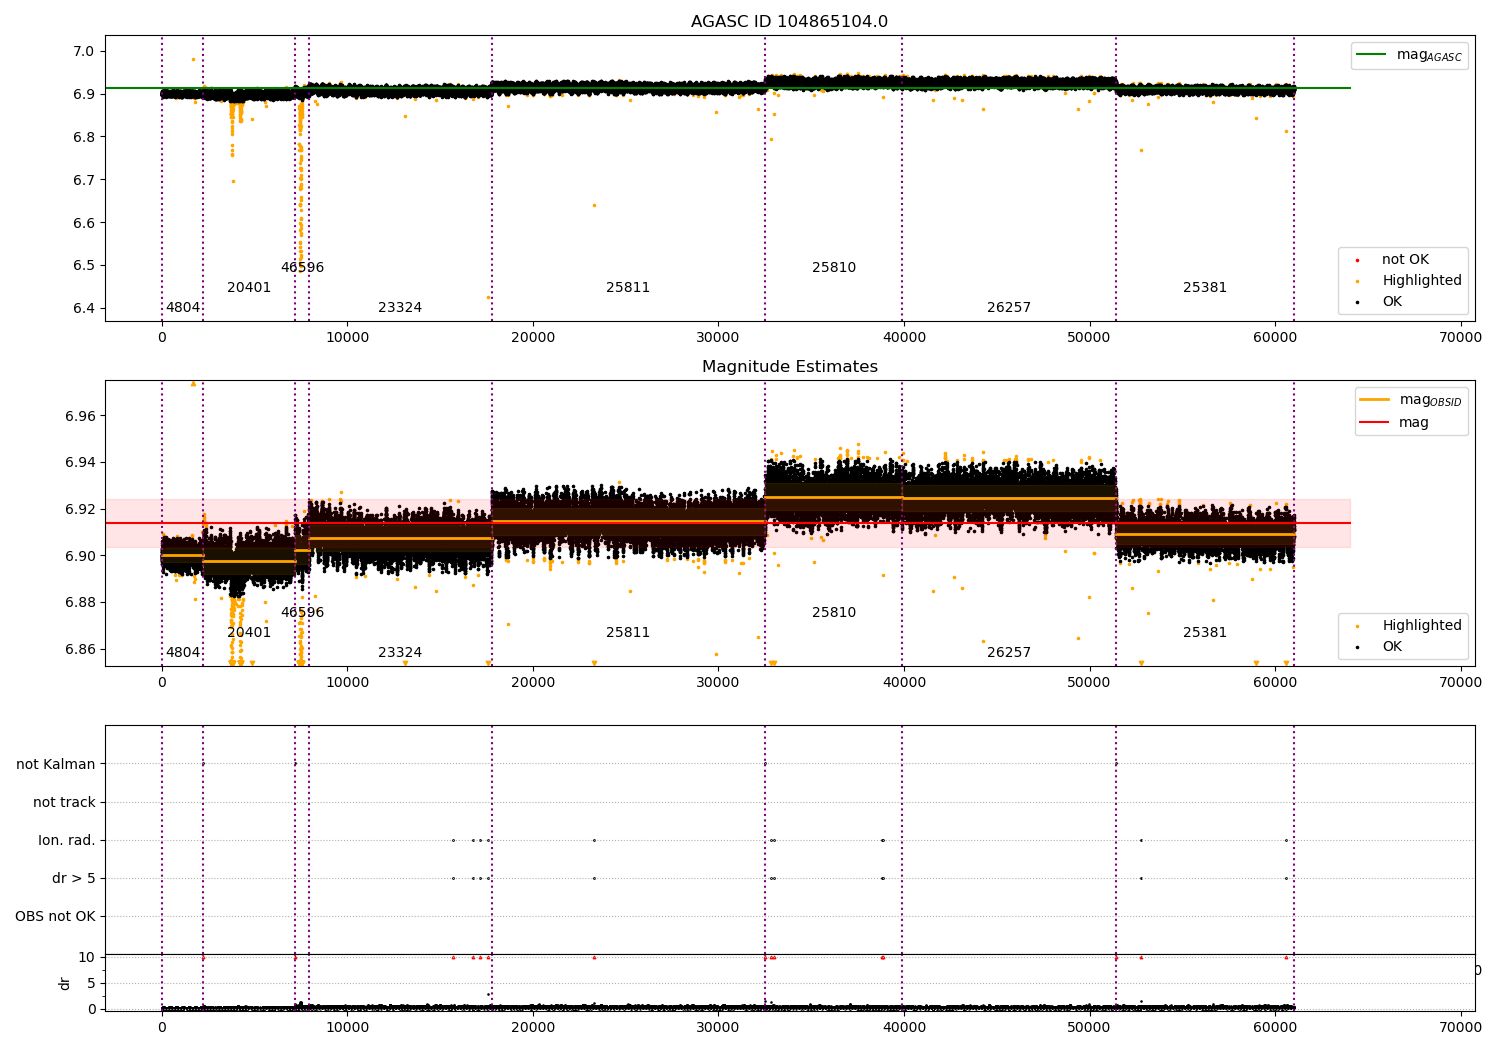Viewport: 1500px width, 1050px height.
Task: Click the 6.86 y-axis tick label
Action: [x=79, y=650]
